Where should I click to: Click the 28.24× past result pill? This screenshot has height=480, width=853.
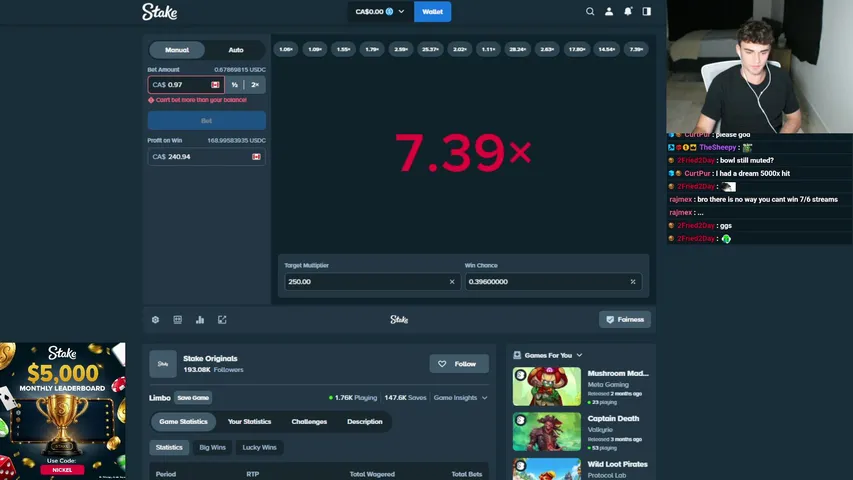click(517, 50)
